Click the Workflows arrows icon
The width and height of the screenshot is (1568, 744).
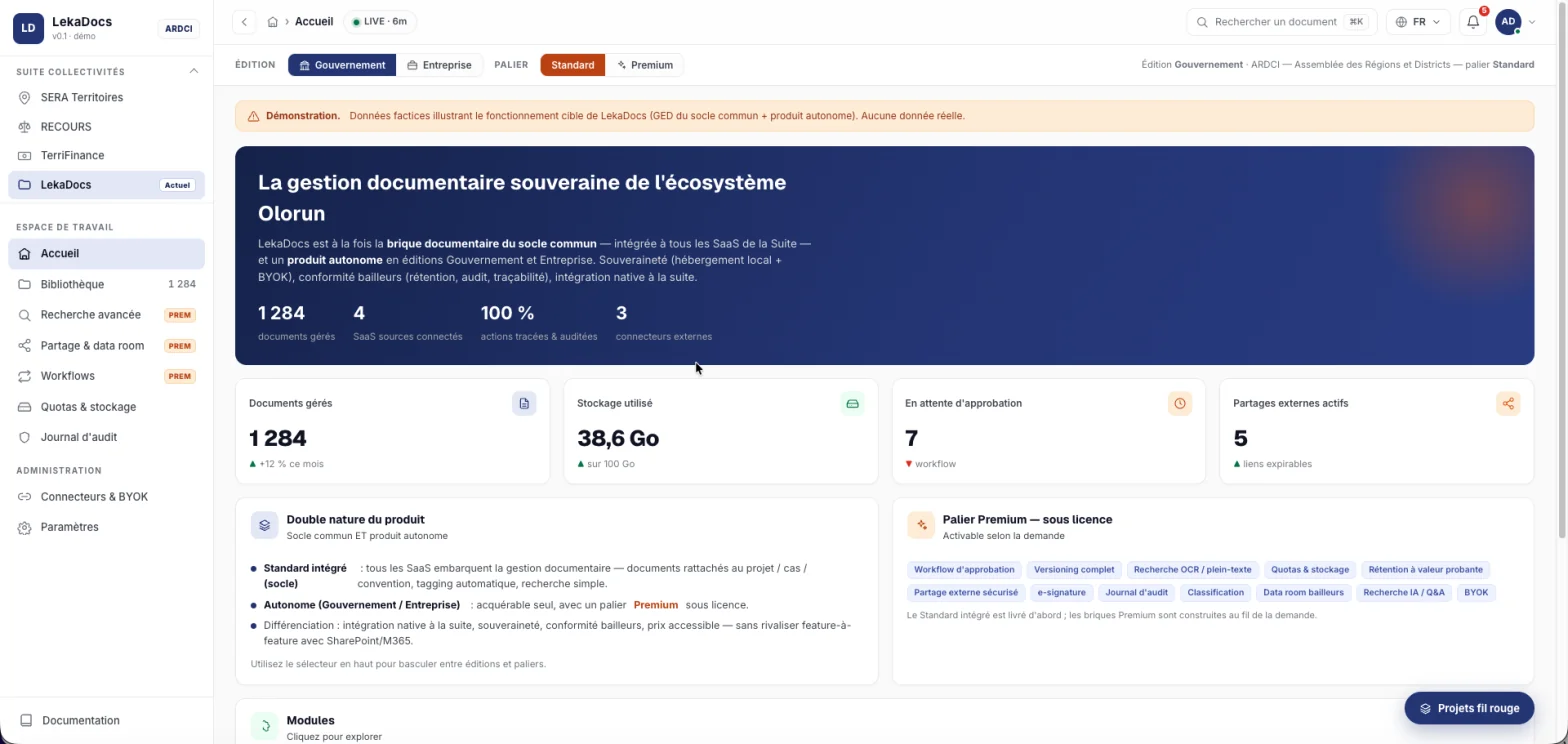[x=25, y=376]
